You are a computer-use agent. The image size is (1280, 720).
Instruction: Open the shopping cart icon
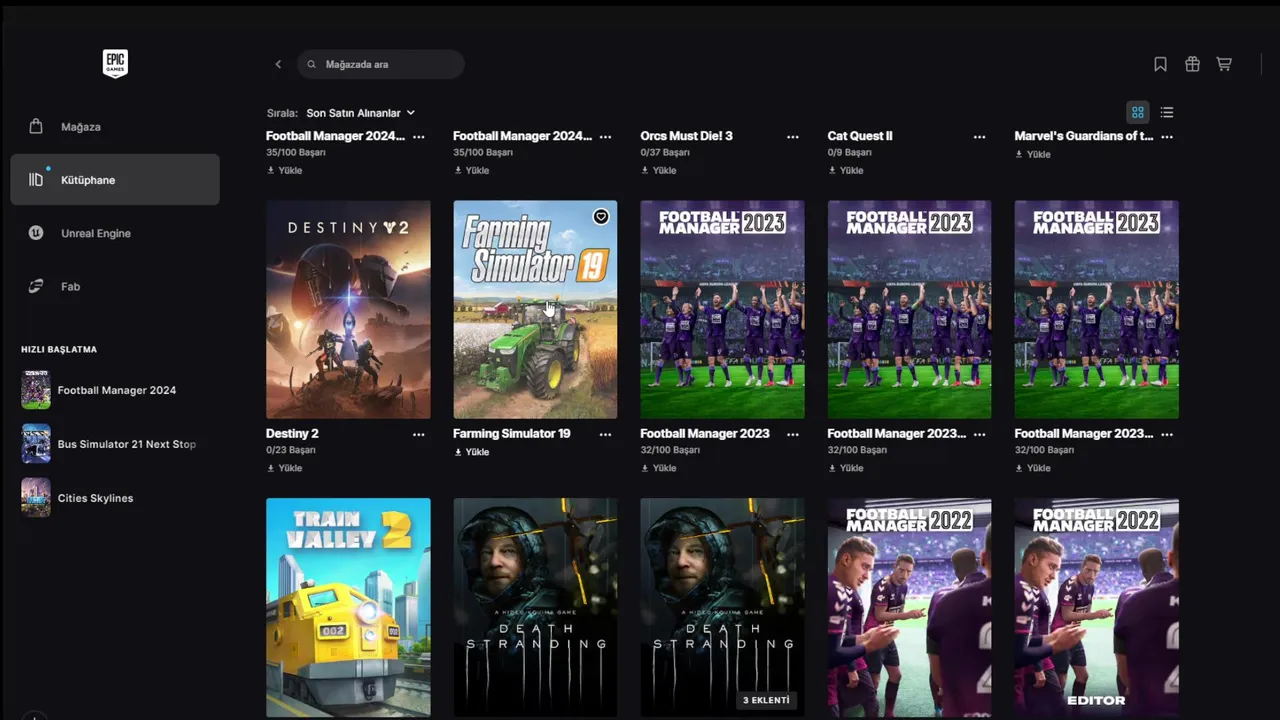1224,64
